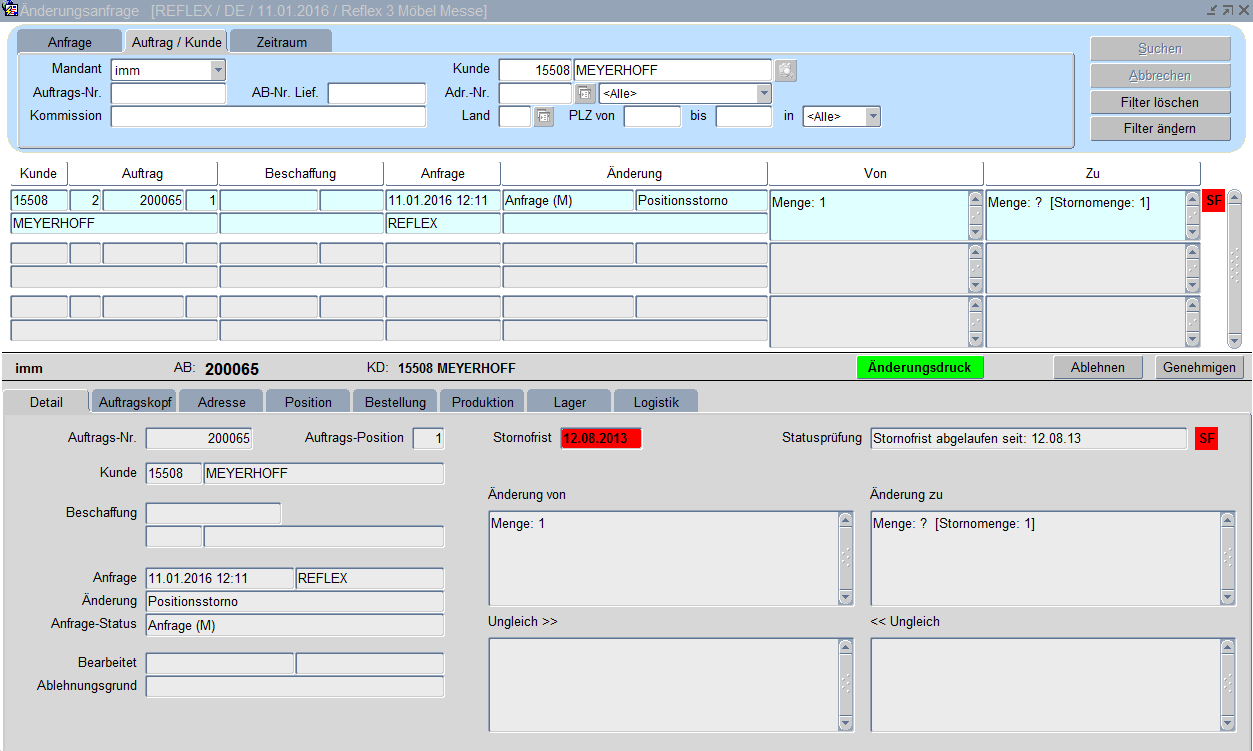Click the green Änderungsdruck button
Image resolution: width=1253 pixels, height=751 pixels.
(919, 367)
